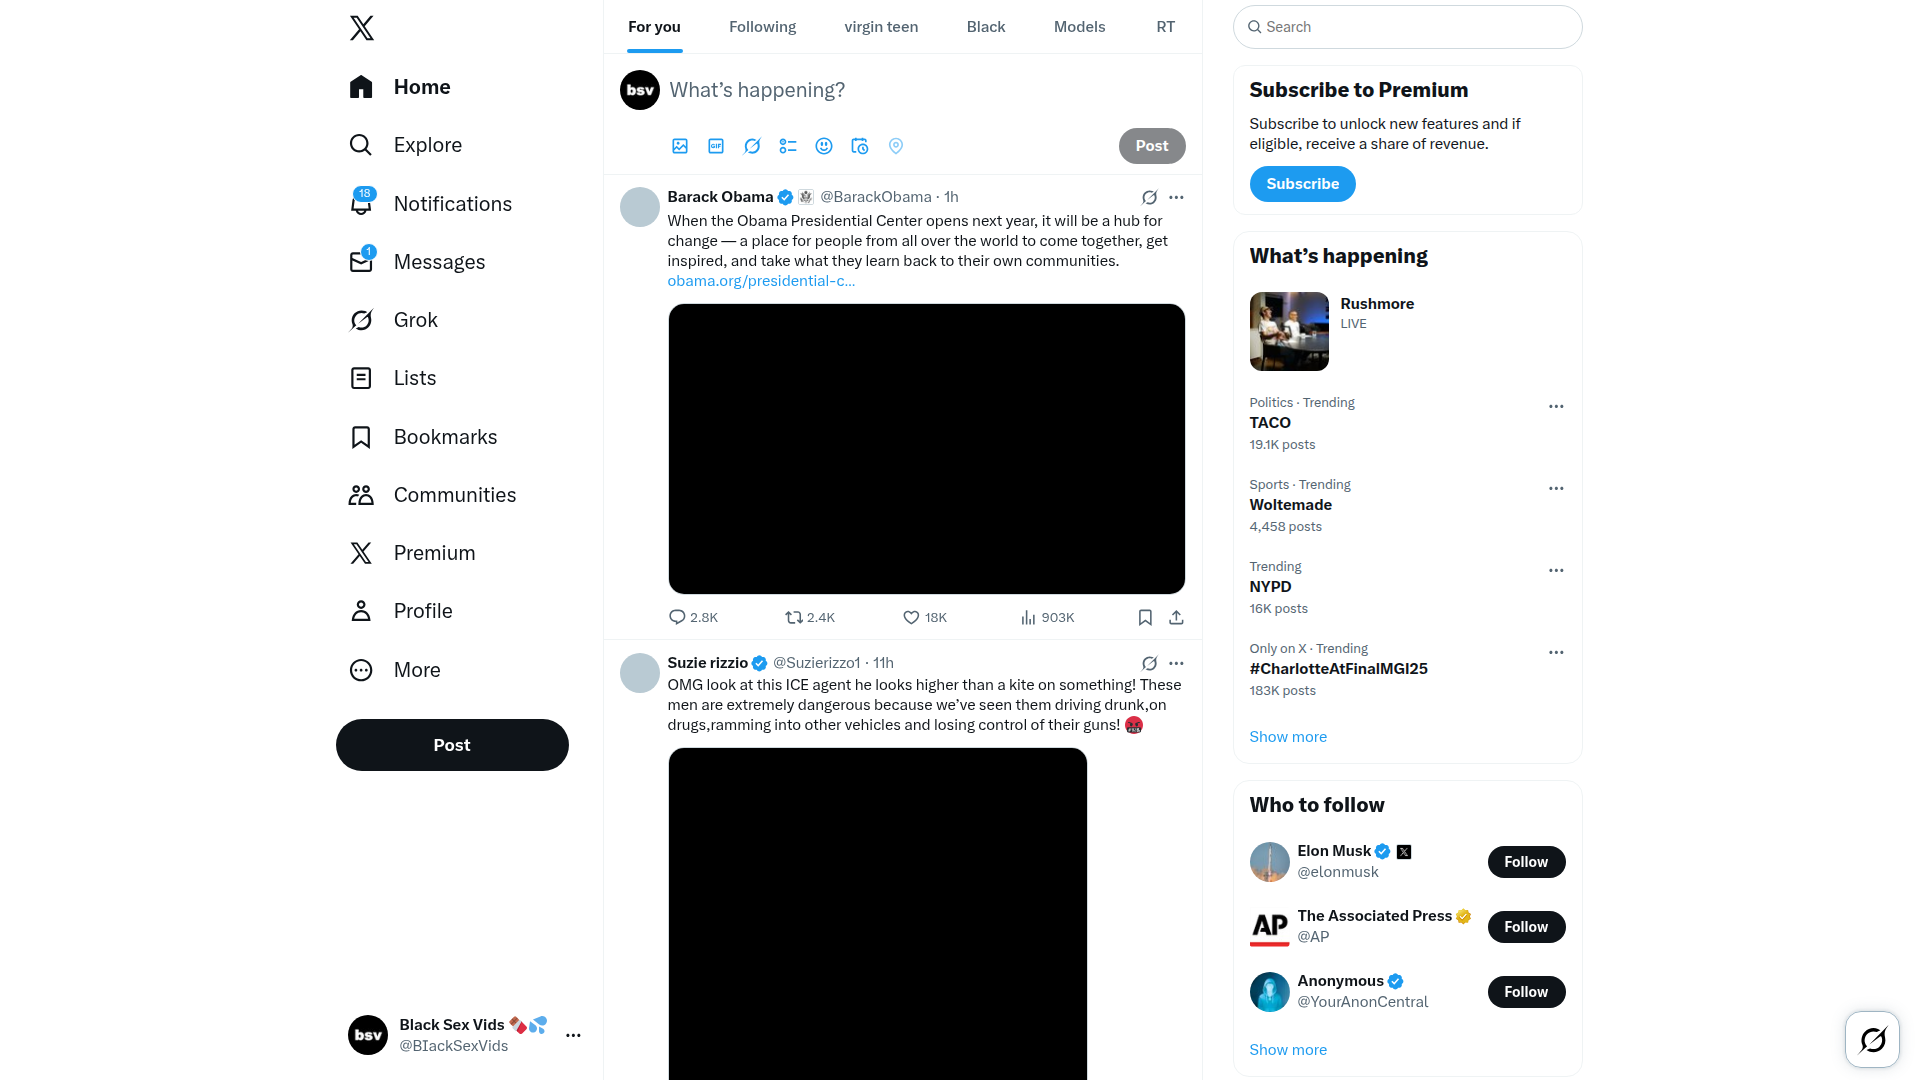This screenshot has height=1080, width=1920.
Task: Share Barack Obama's post
Action: coord(1176,618)
